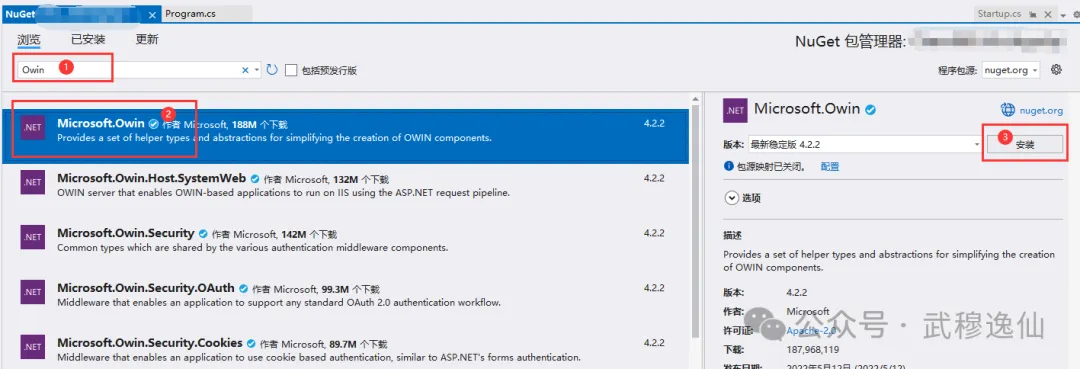1080x369 pixels.
Task: Select the Microsoft.Owin.Security package
Action: pos(126,233)
